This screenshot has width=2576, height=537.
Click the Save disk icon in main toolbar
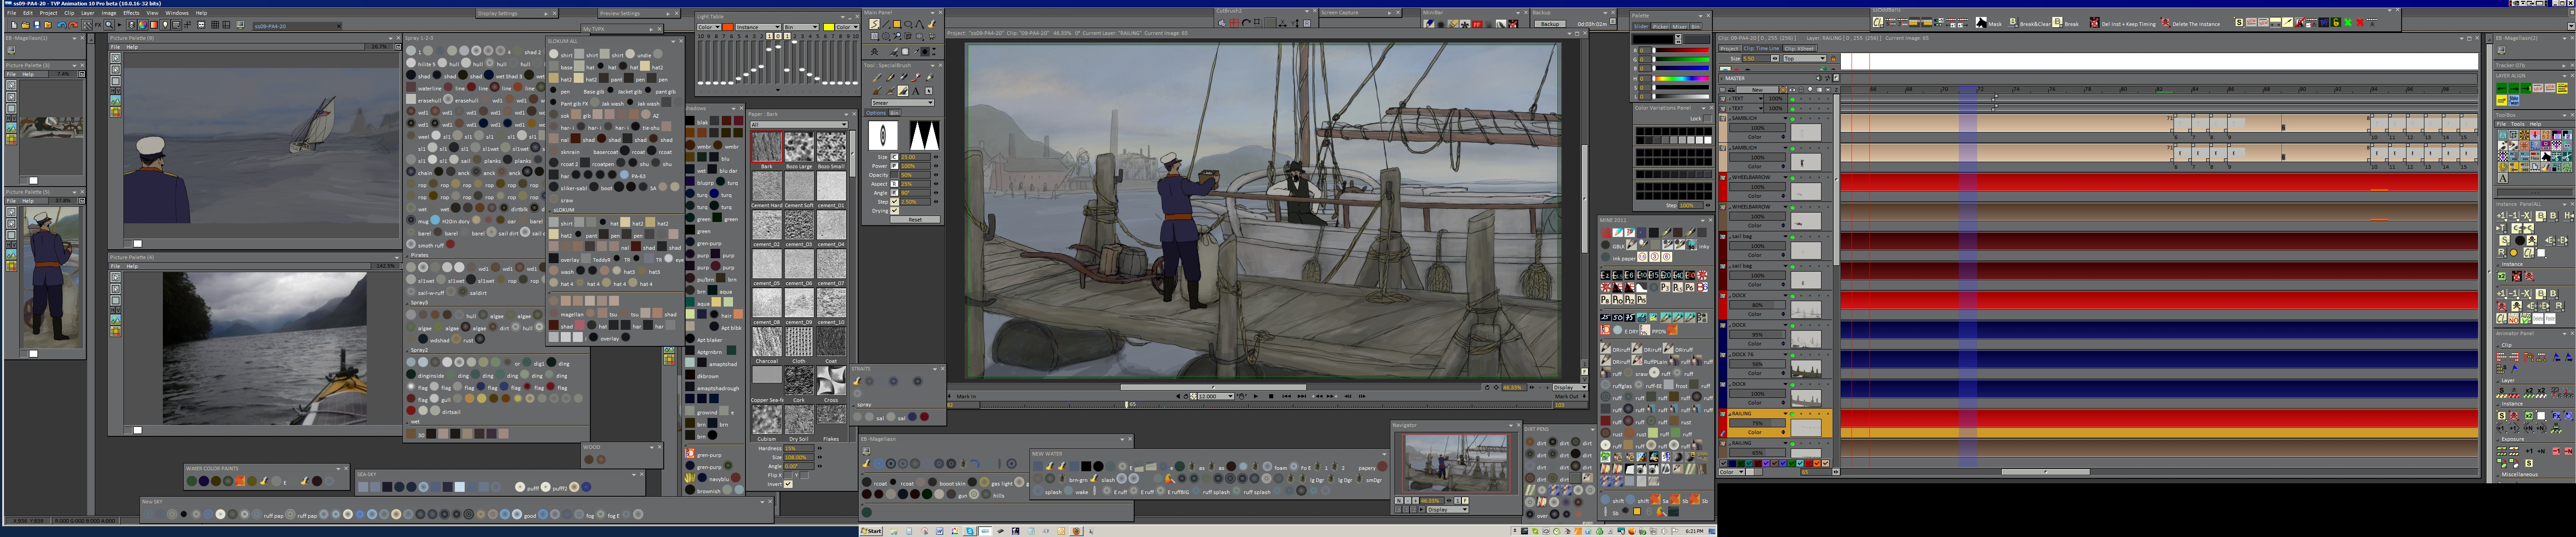pyautogui.click(x=37, y=25)
